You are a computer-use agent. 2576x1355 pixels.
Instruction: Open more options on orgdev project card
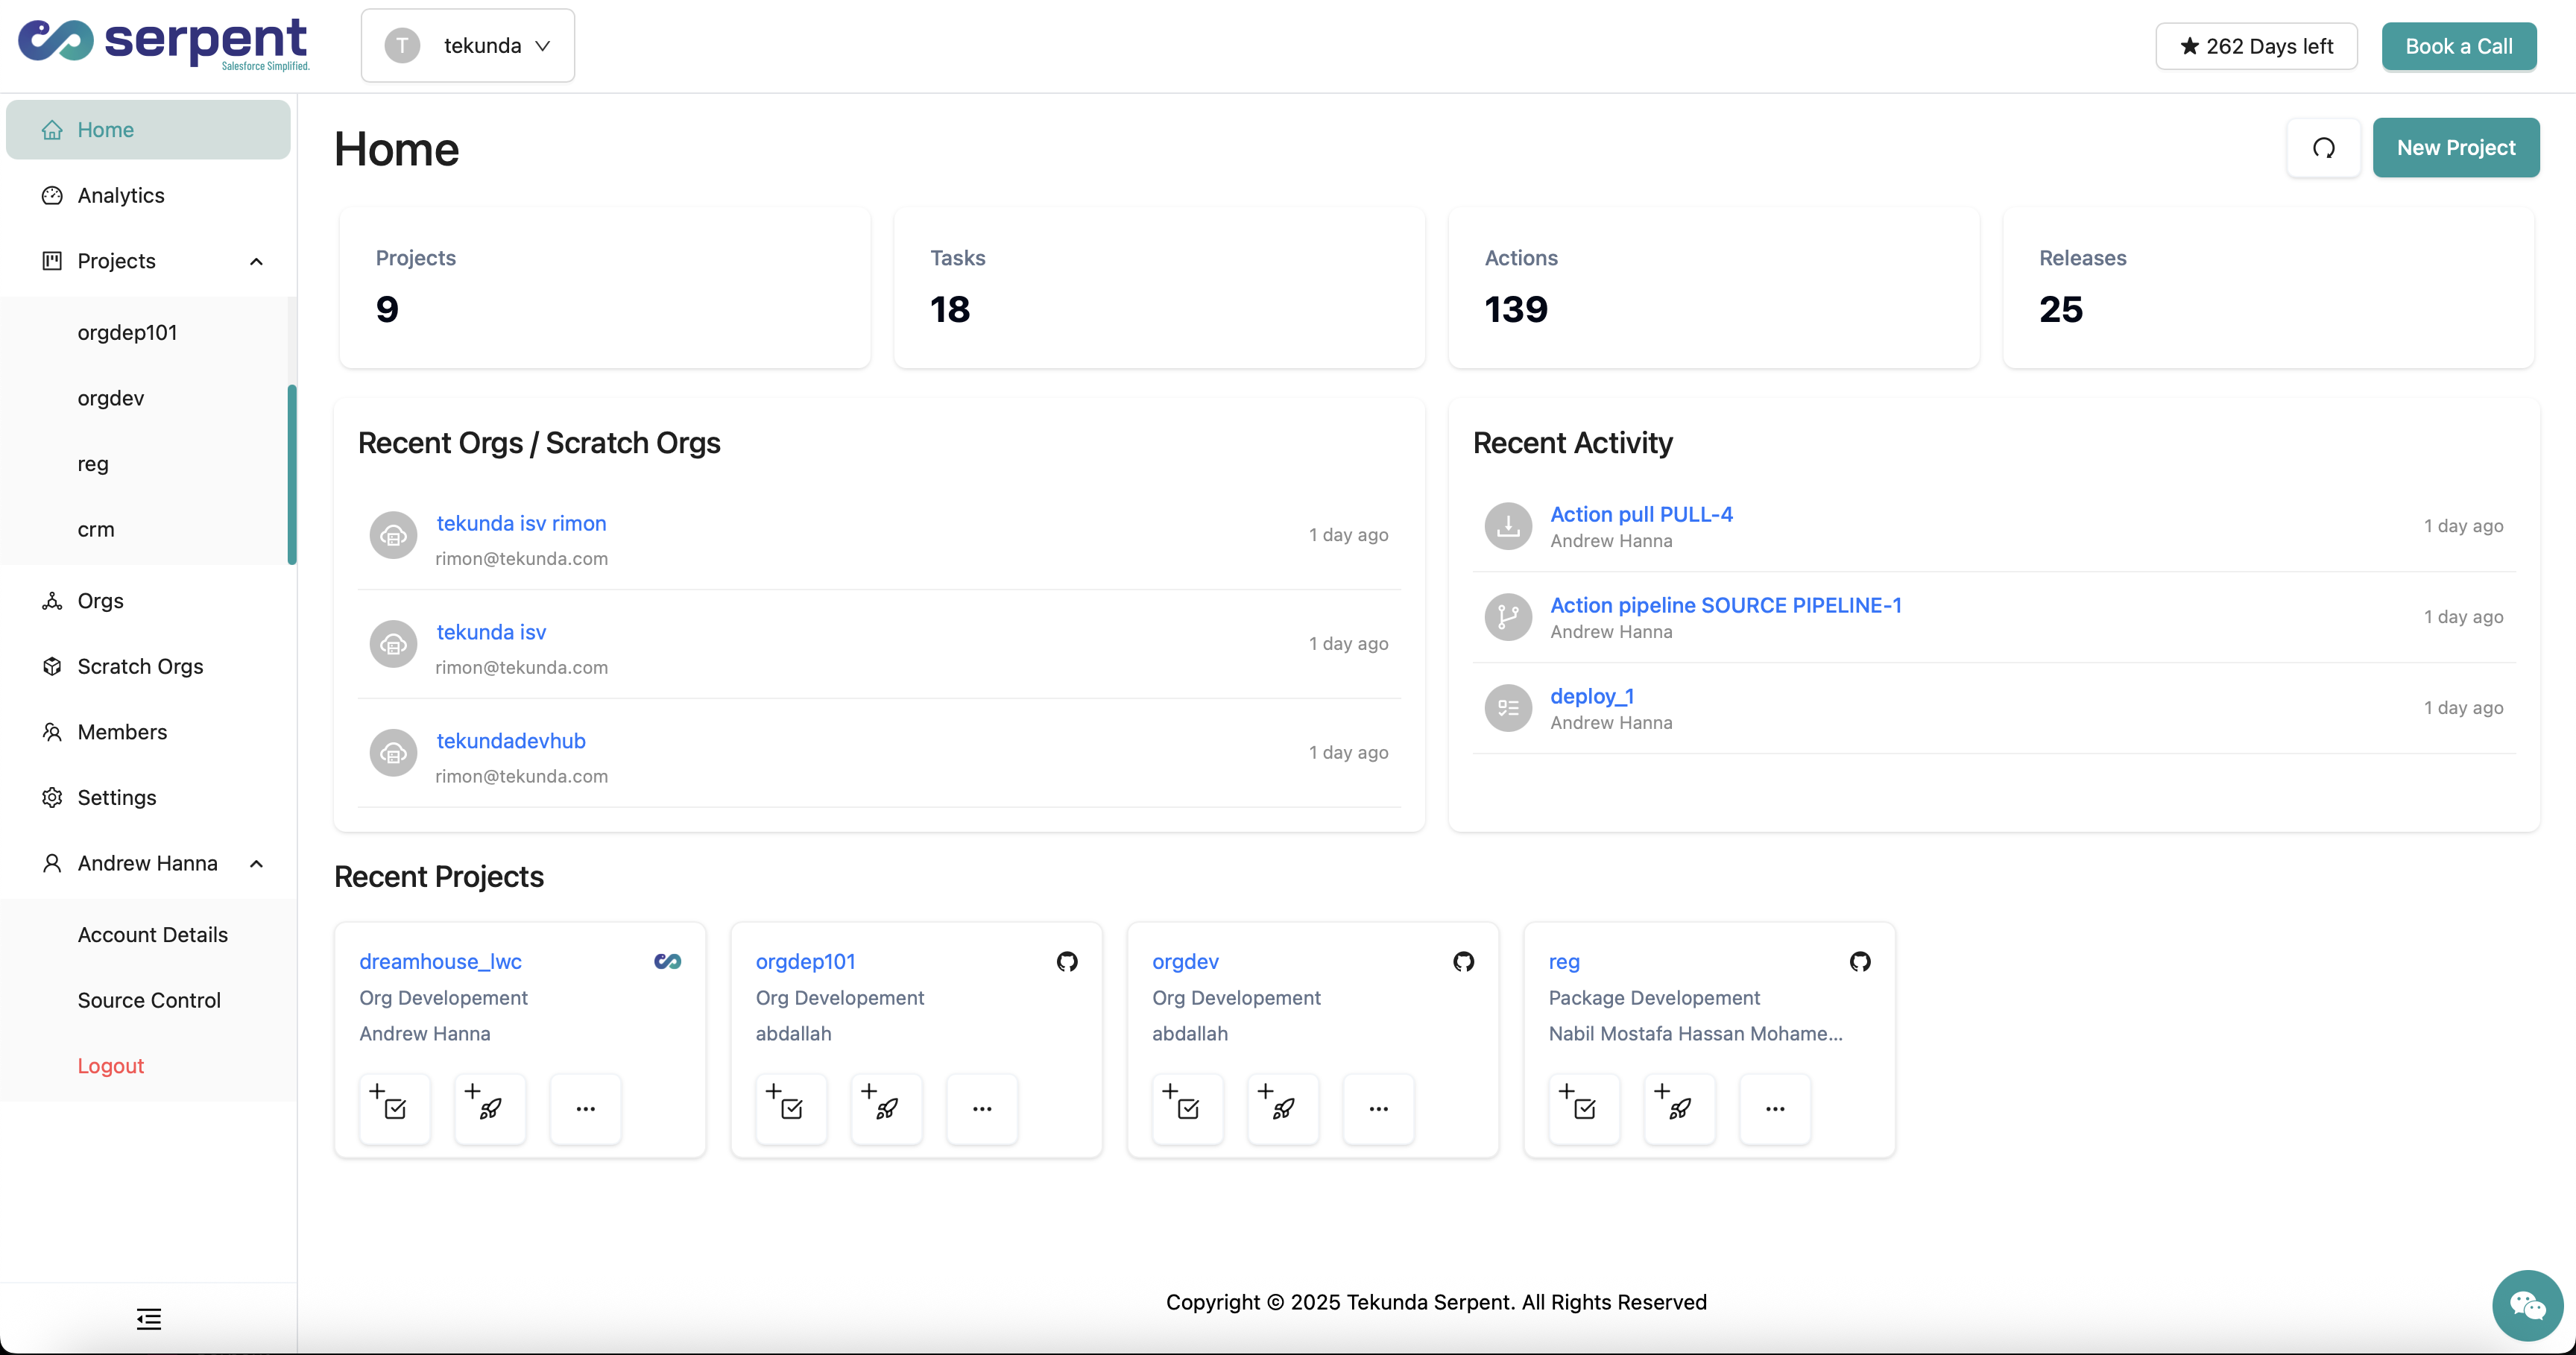coord(1378,1108)
